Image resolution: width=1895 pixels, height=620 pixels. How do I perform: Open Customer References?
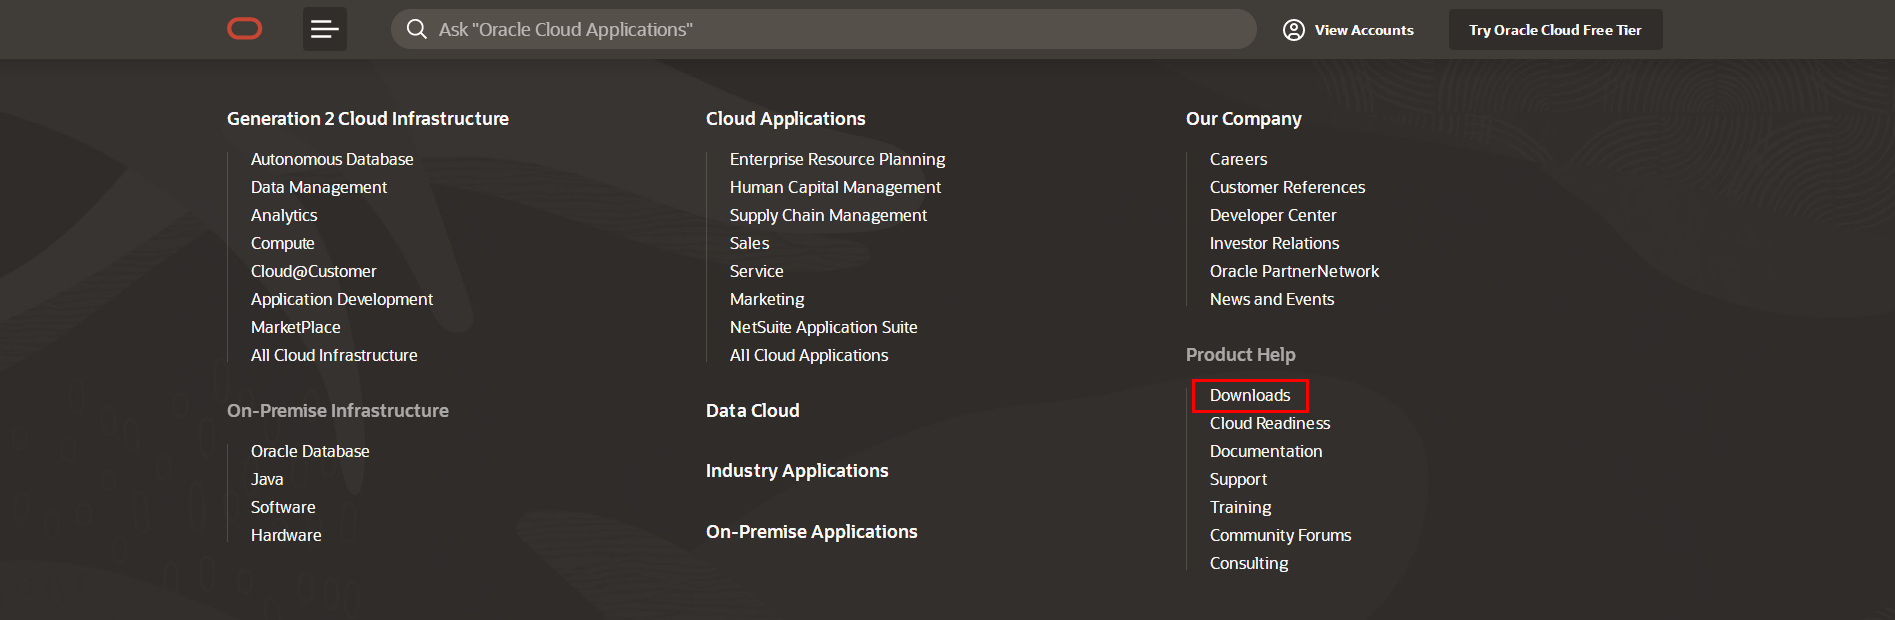(1288, 187)
